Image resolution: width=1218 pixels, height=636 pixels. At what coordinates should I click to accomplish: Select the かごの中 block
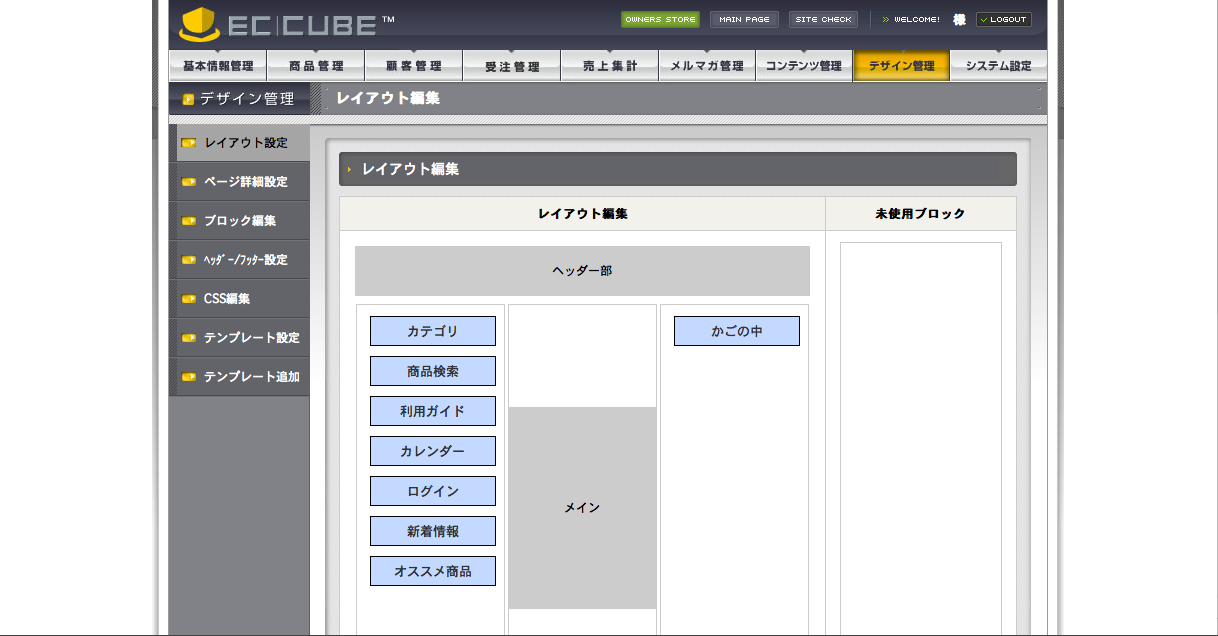click(737, 331)
